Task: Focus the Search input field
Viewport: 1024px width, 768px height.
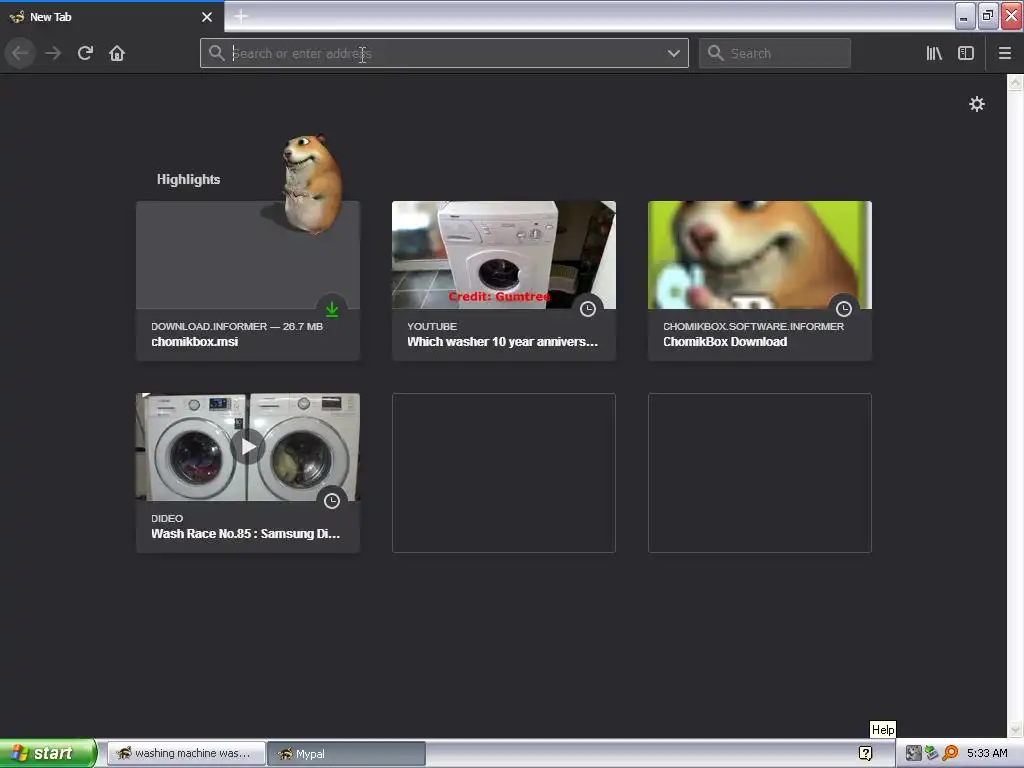Action: [775, 53]
